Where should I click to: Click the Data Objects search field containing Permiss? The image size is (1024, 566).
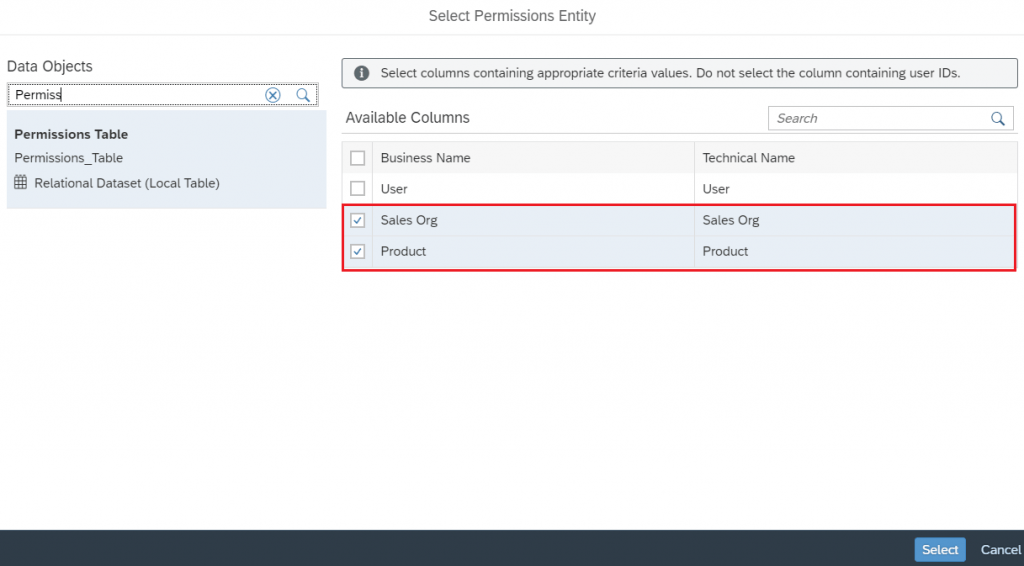(137, 95)
